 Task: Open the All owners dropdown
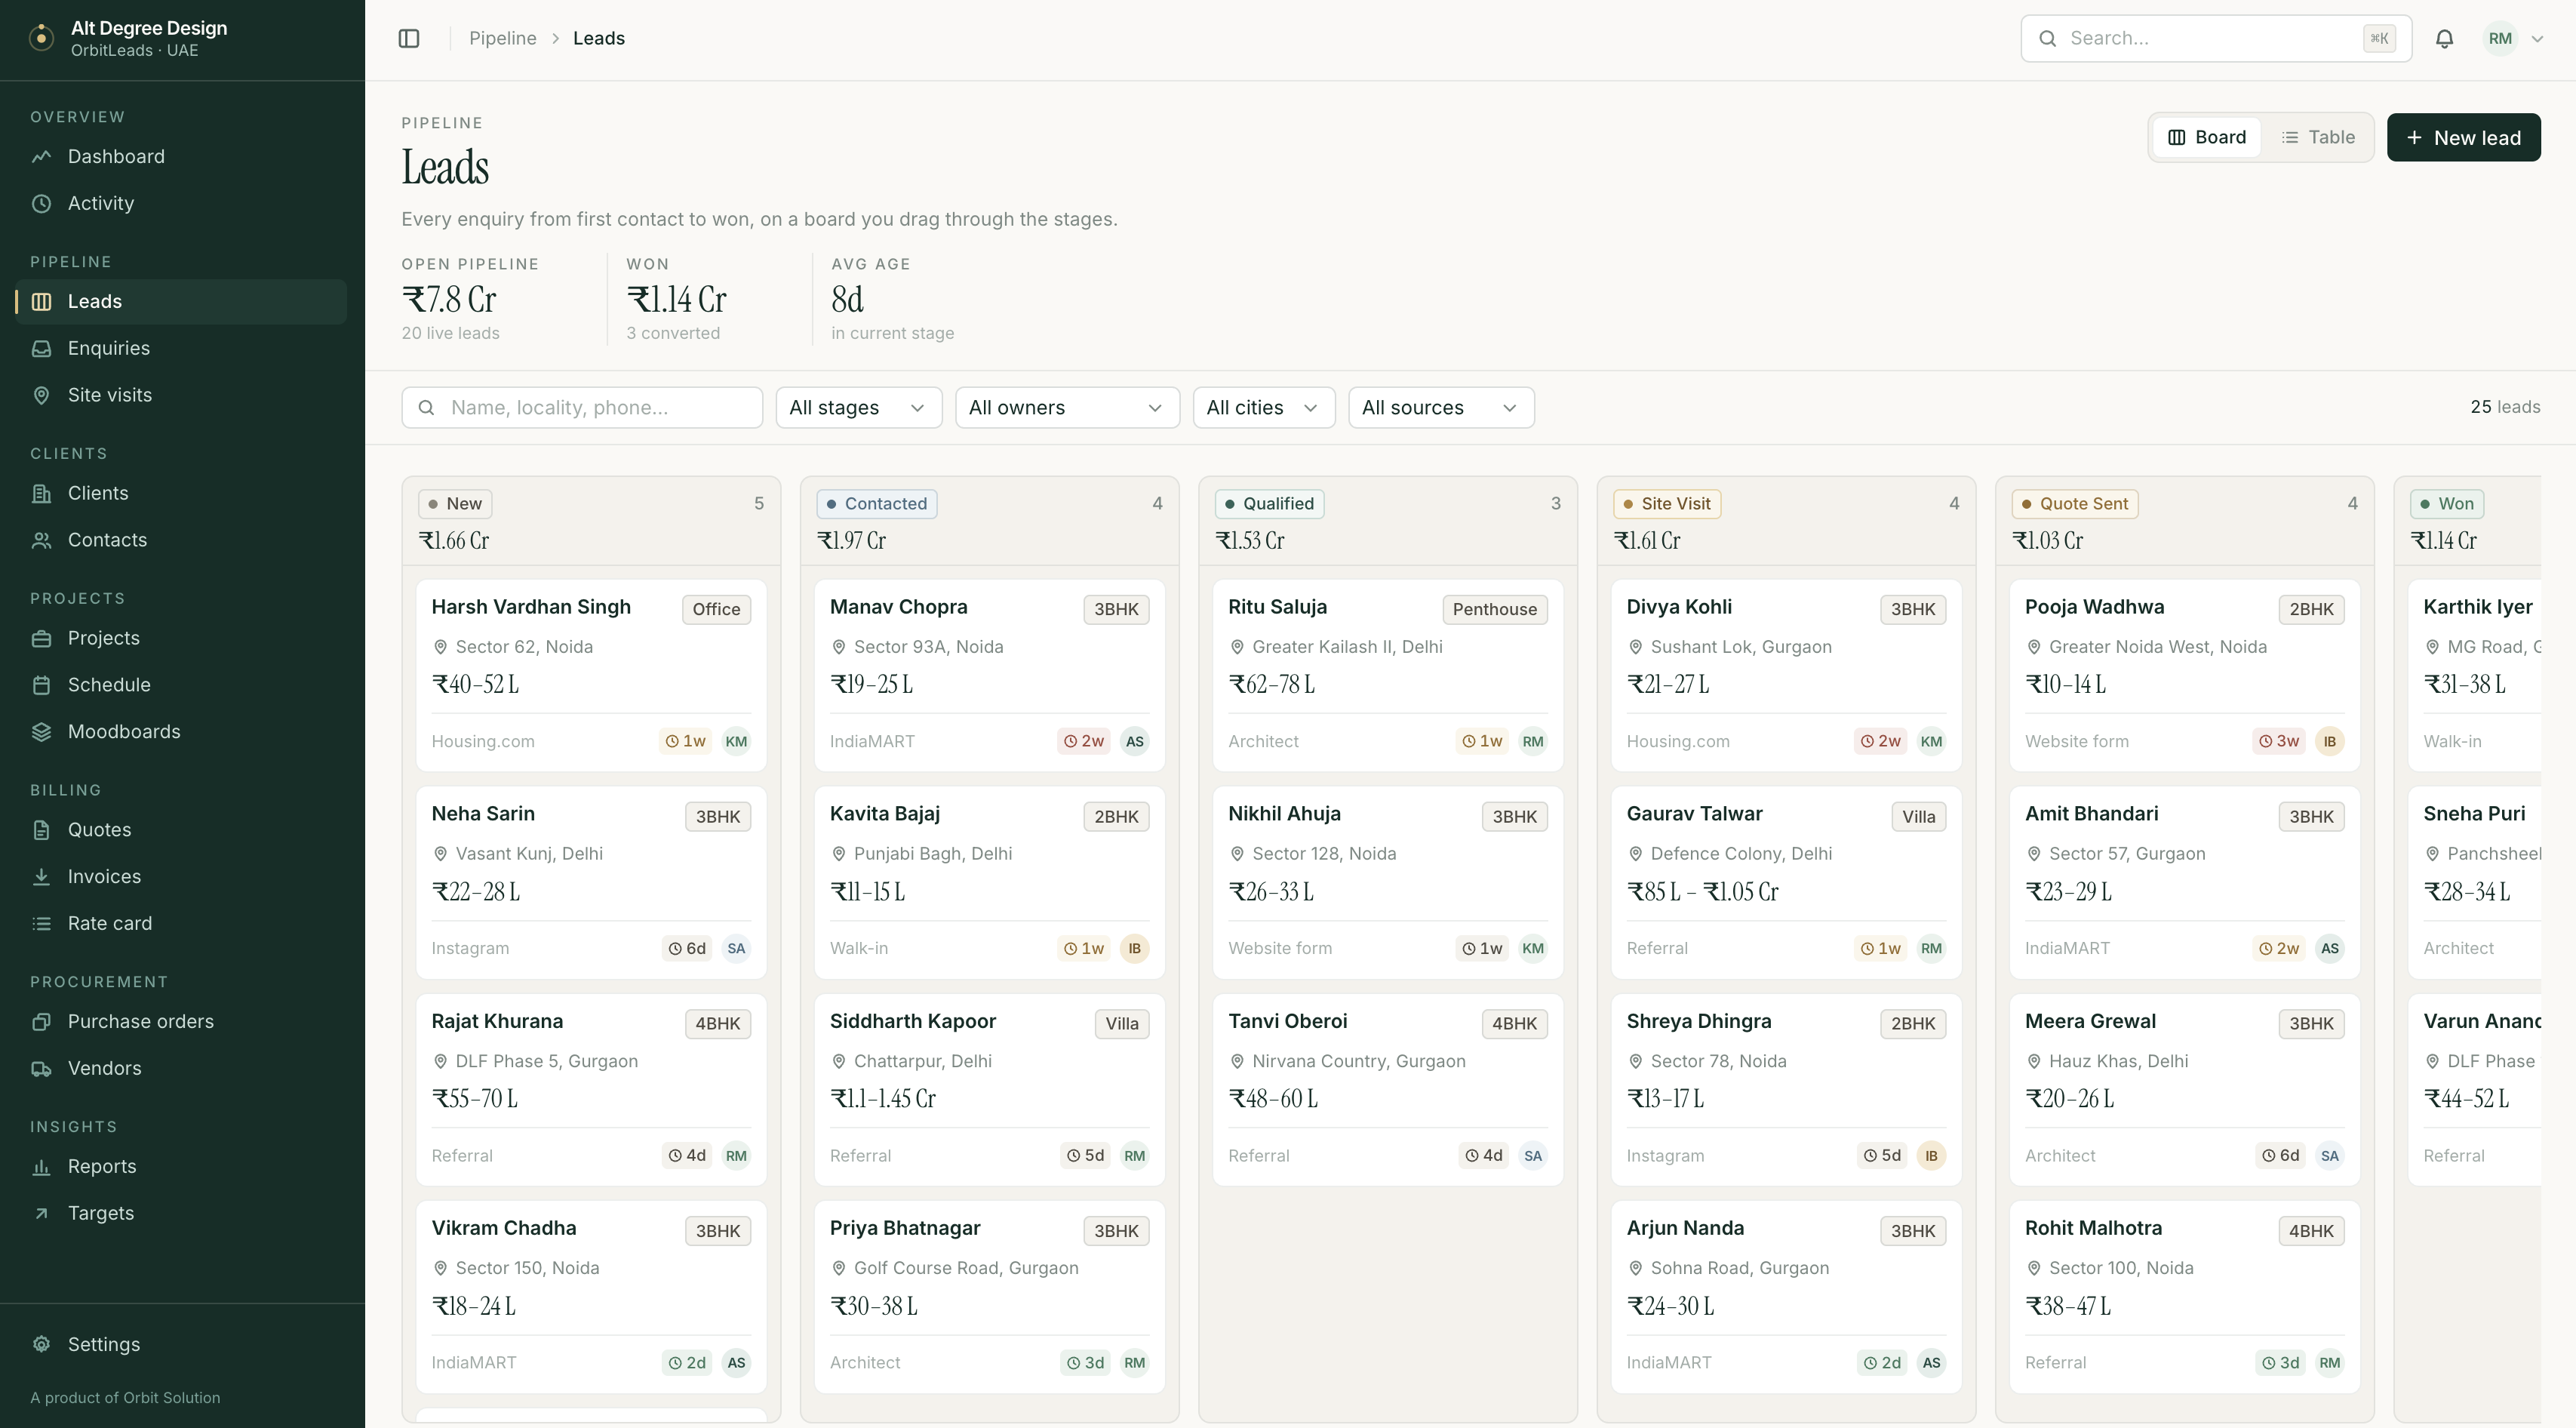(1067, 407)
